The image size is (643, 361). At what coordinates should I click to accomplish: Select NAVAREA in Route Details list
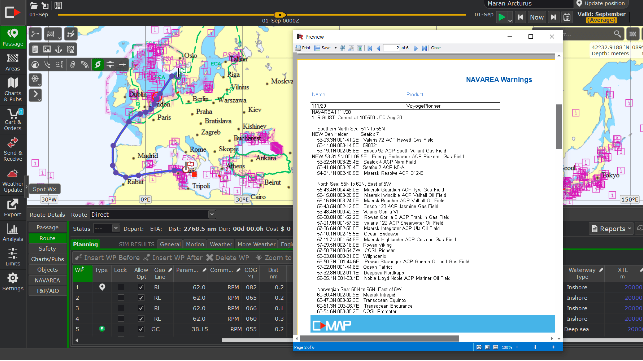click(x=48, y=280)
